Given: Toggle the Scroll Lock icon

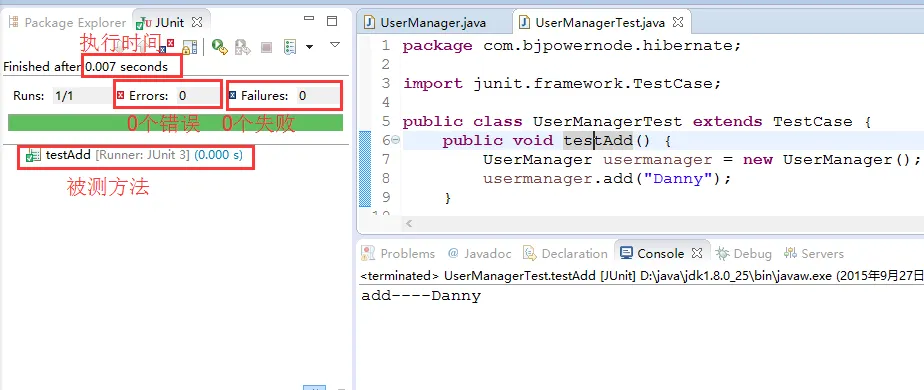Looking at the screenshot, I should tap(189, 47).
